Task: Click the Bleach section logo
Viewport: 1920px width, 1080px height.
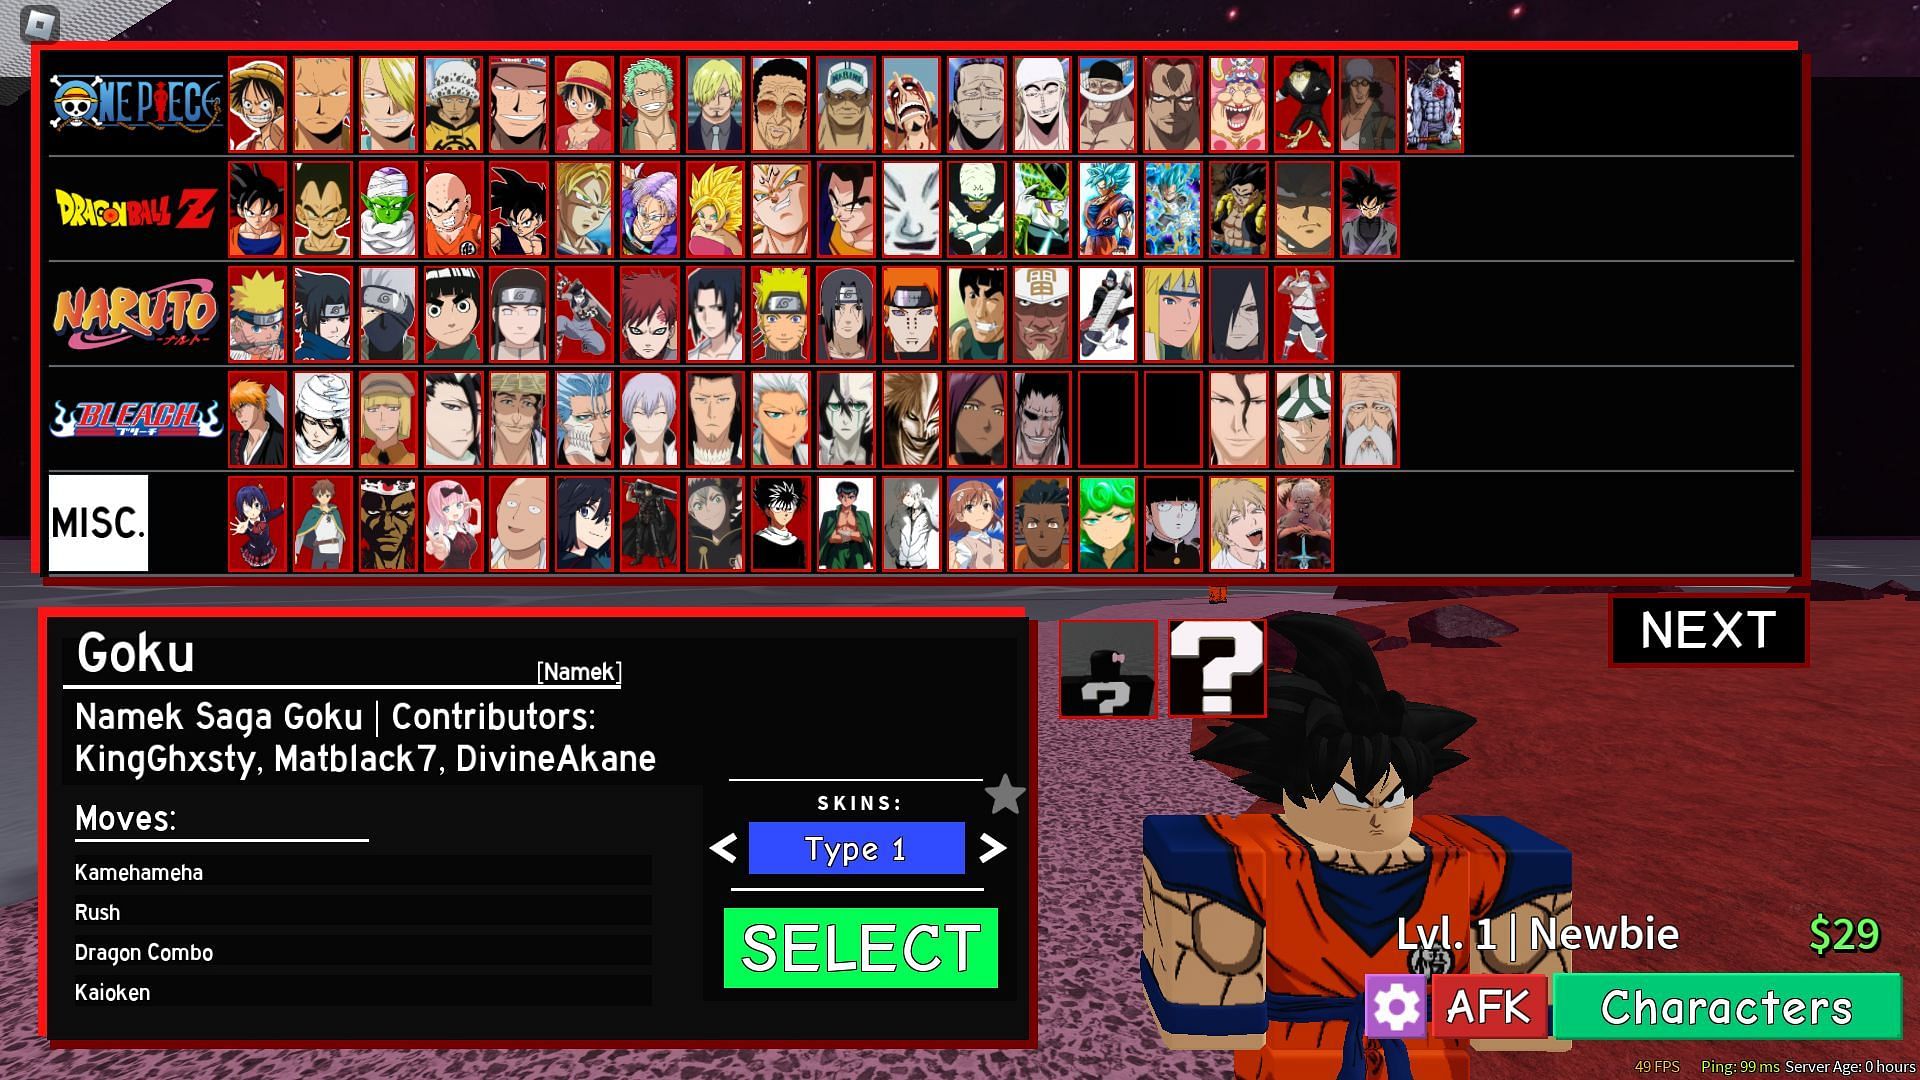Action: tap(135, 417)
